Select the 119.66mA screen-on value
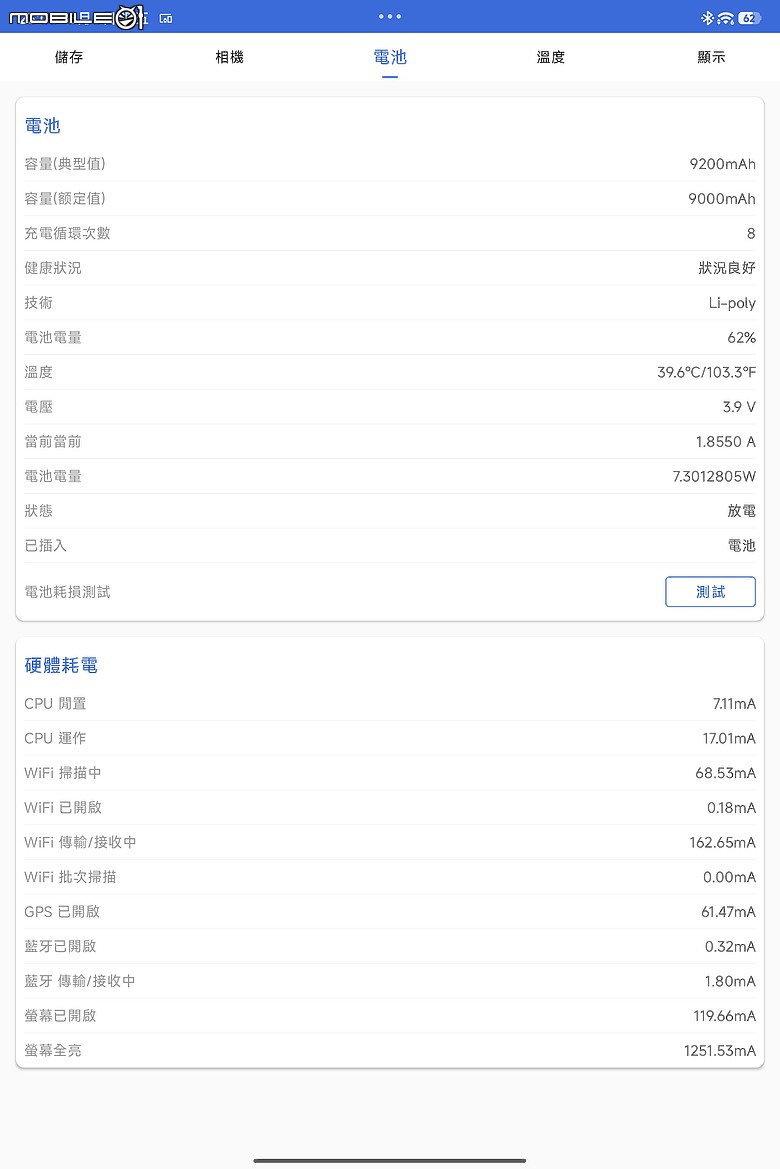780x1169 pixels. click(x=724, y=1015)
